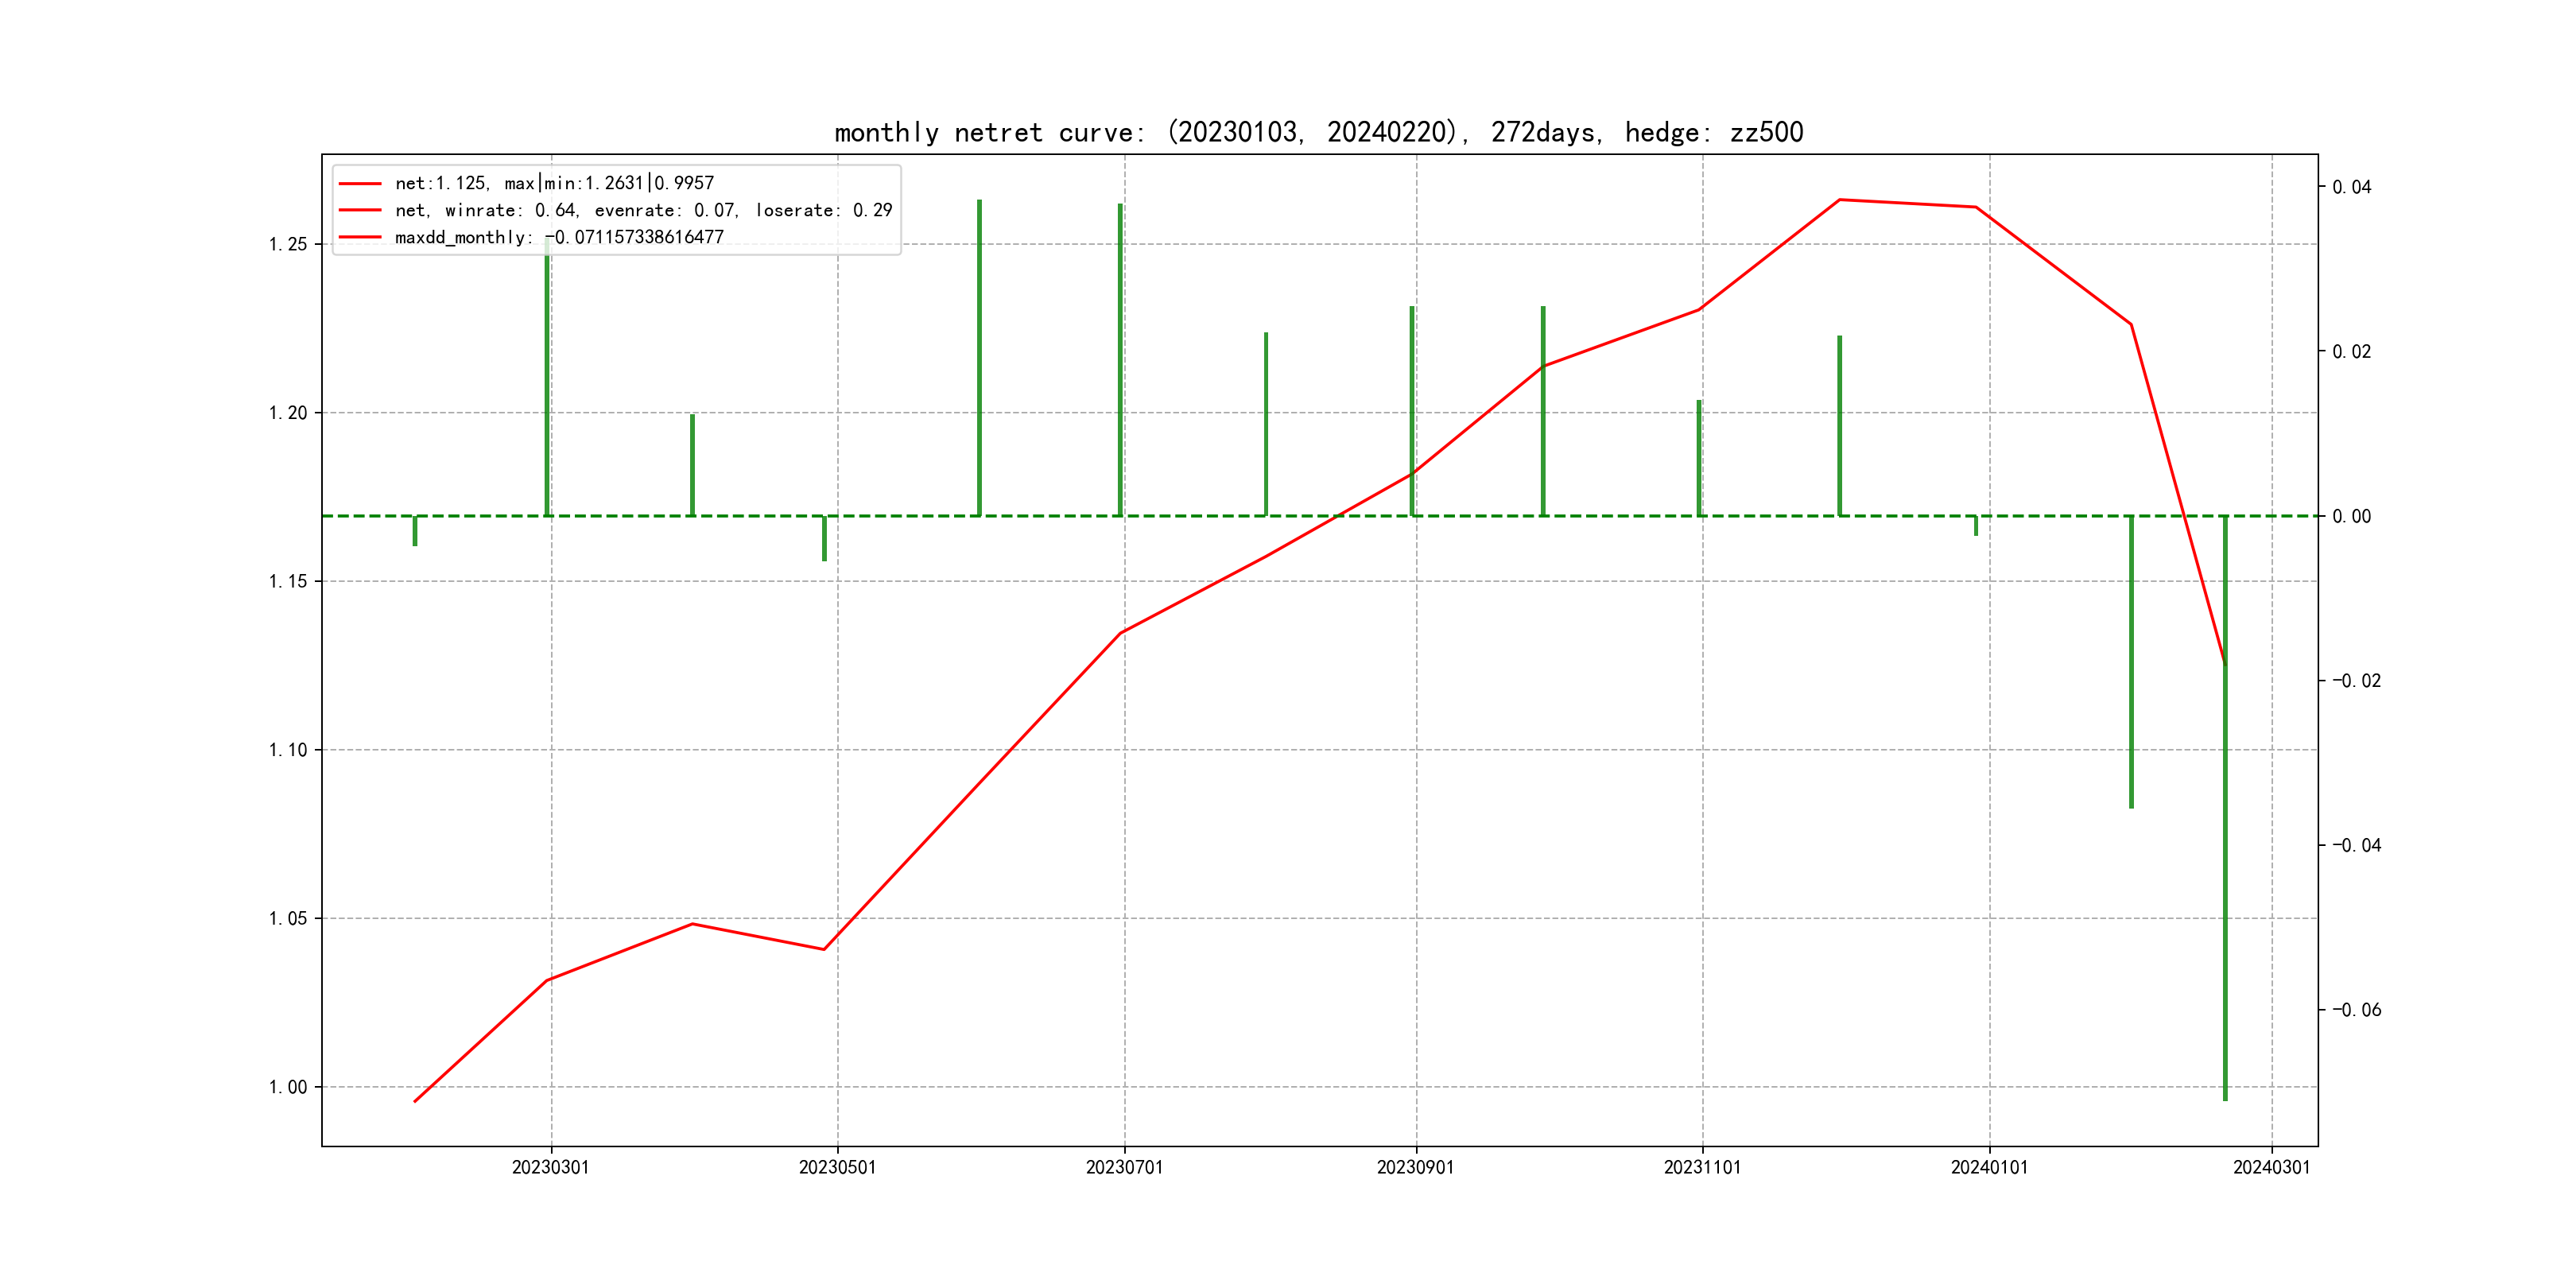Click x-axis label 20230701
The height and width of the screenshot is (1288, 2576).
point(1124,1167)
